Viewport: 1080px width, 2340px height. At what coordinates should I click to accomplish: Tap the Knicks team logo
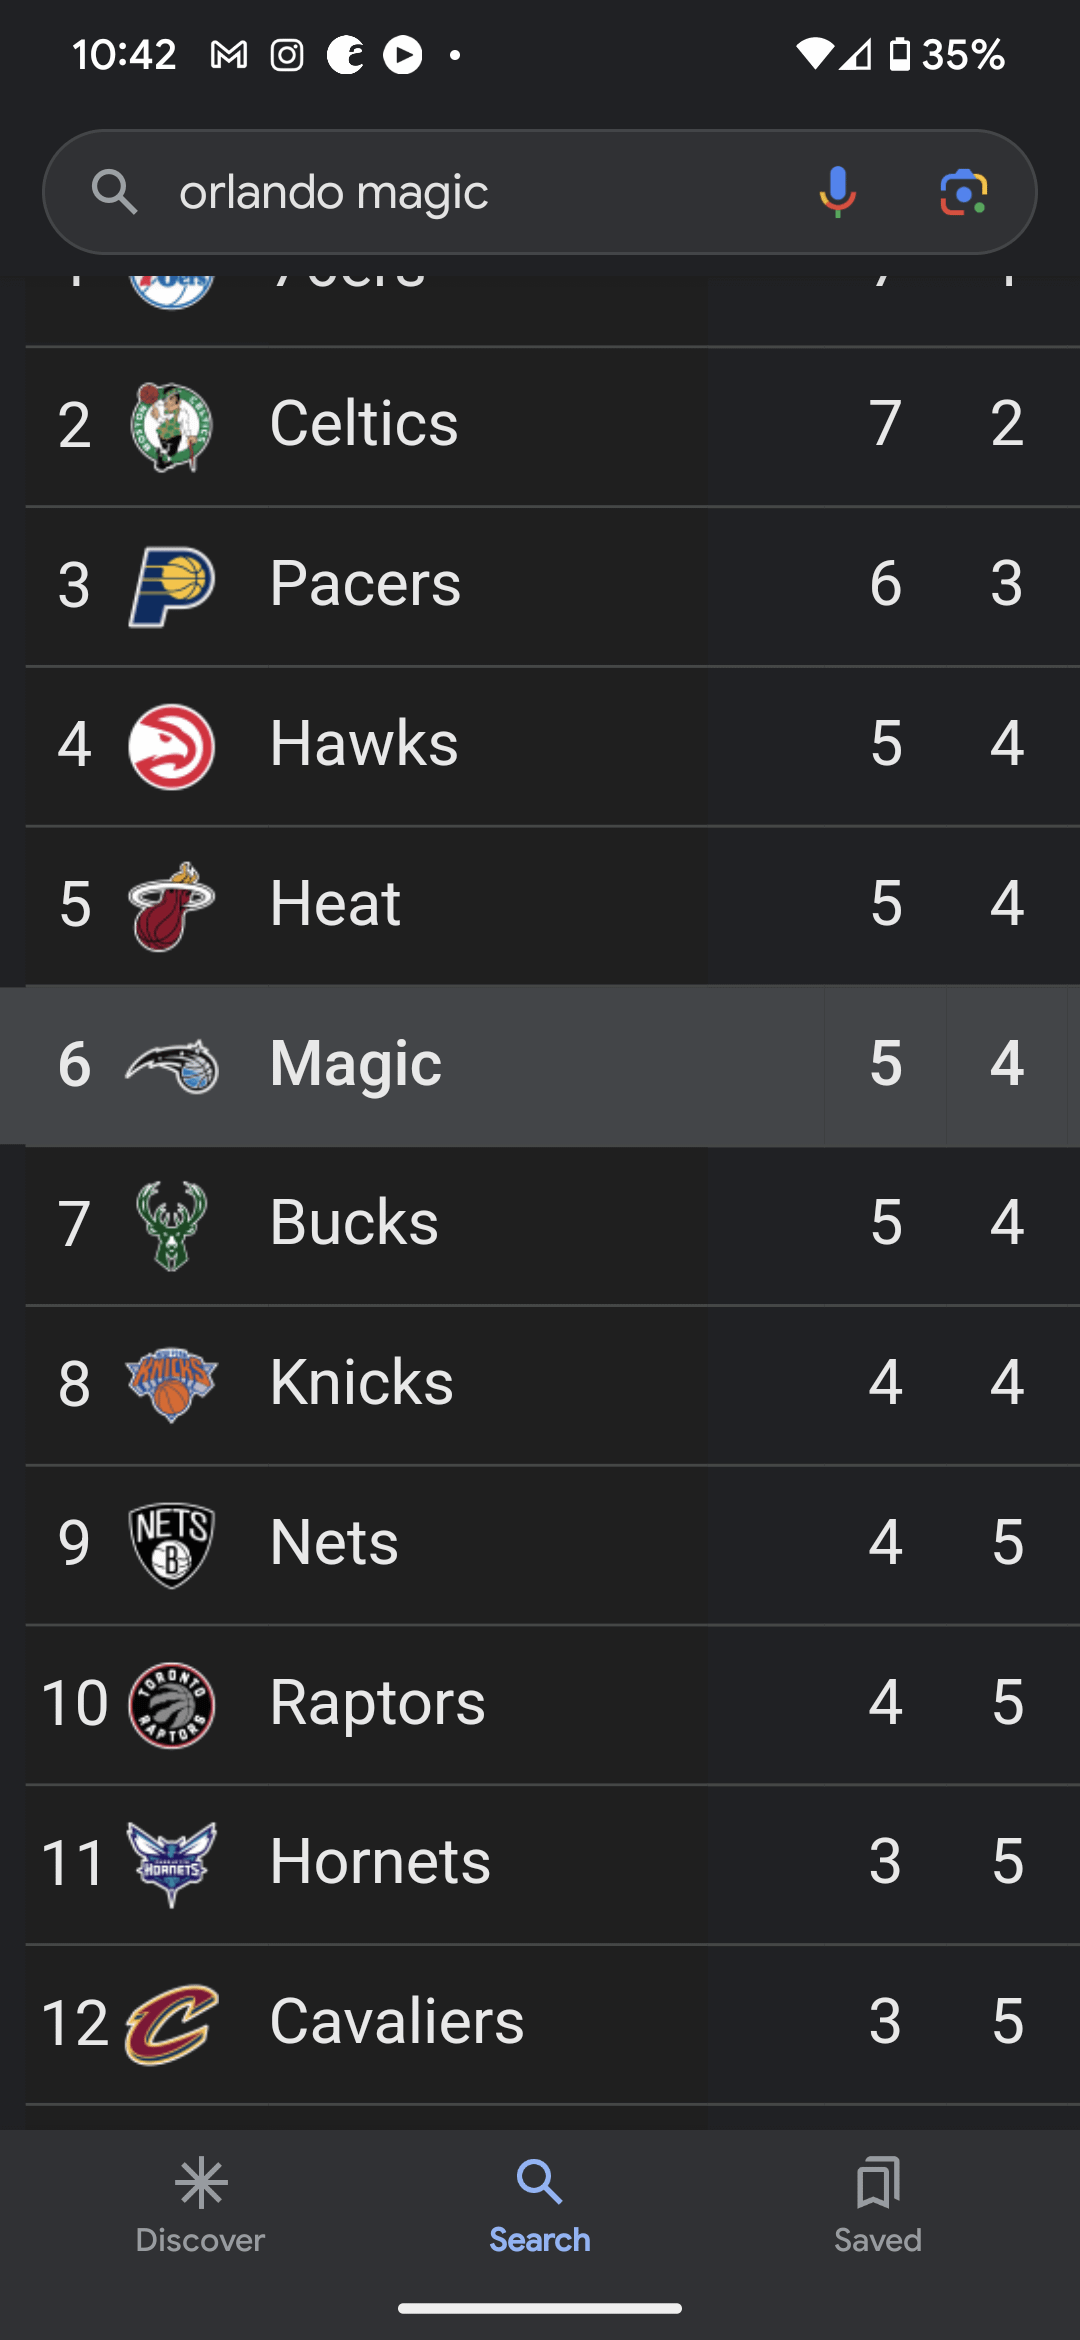click(172, 1385)
